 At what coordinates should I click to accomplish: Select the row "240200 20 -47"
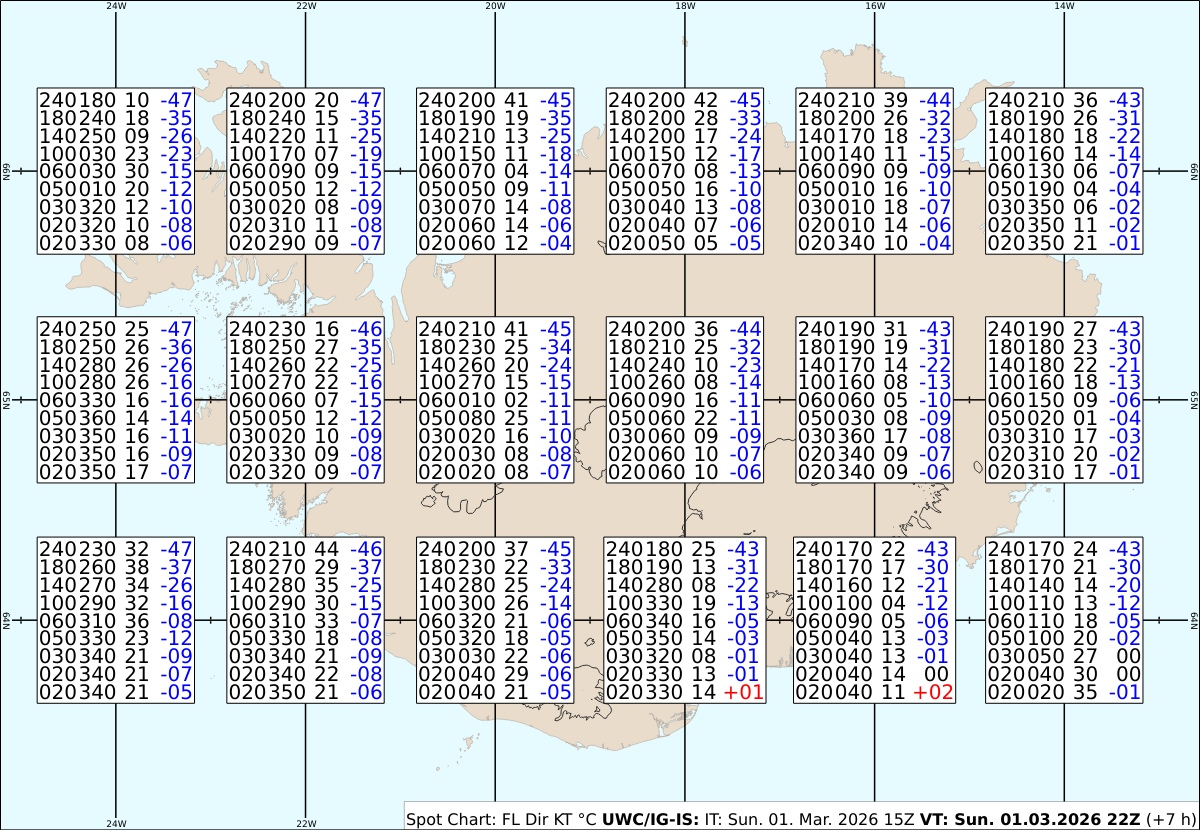coord(306,99)
